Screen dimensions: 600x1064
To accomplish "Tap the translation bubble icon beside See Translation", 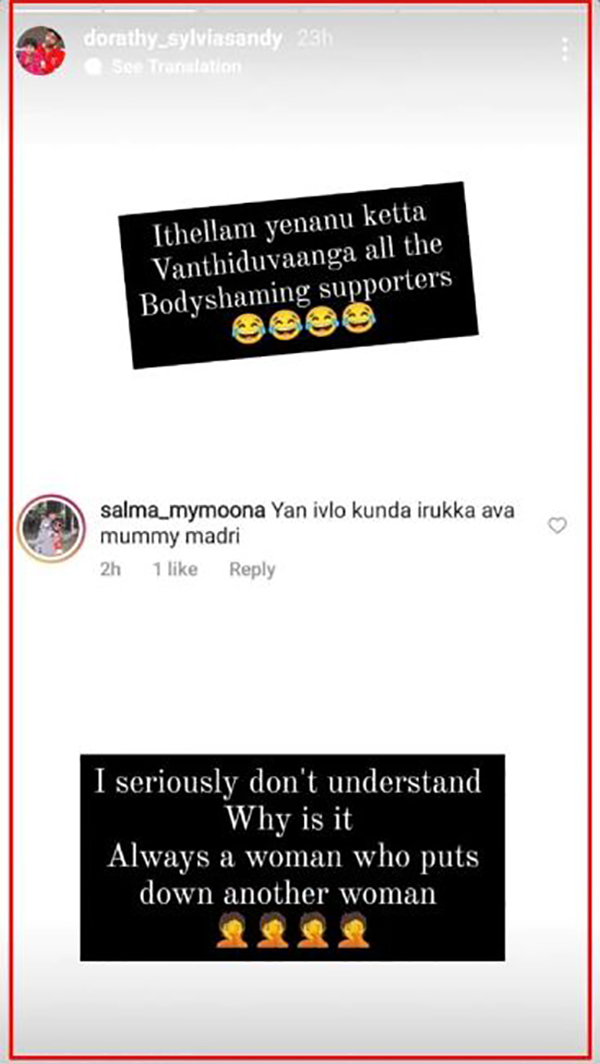I will point(96,66).
